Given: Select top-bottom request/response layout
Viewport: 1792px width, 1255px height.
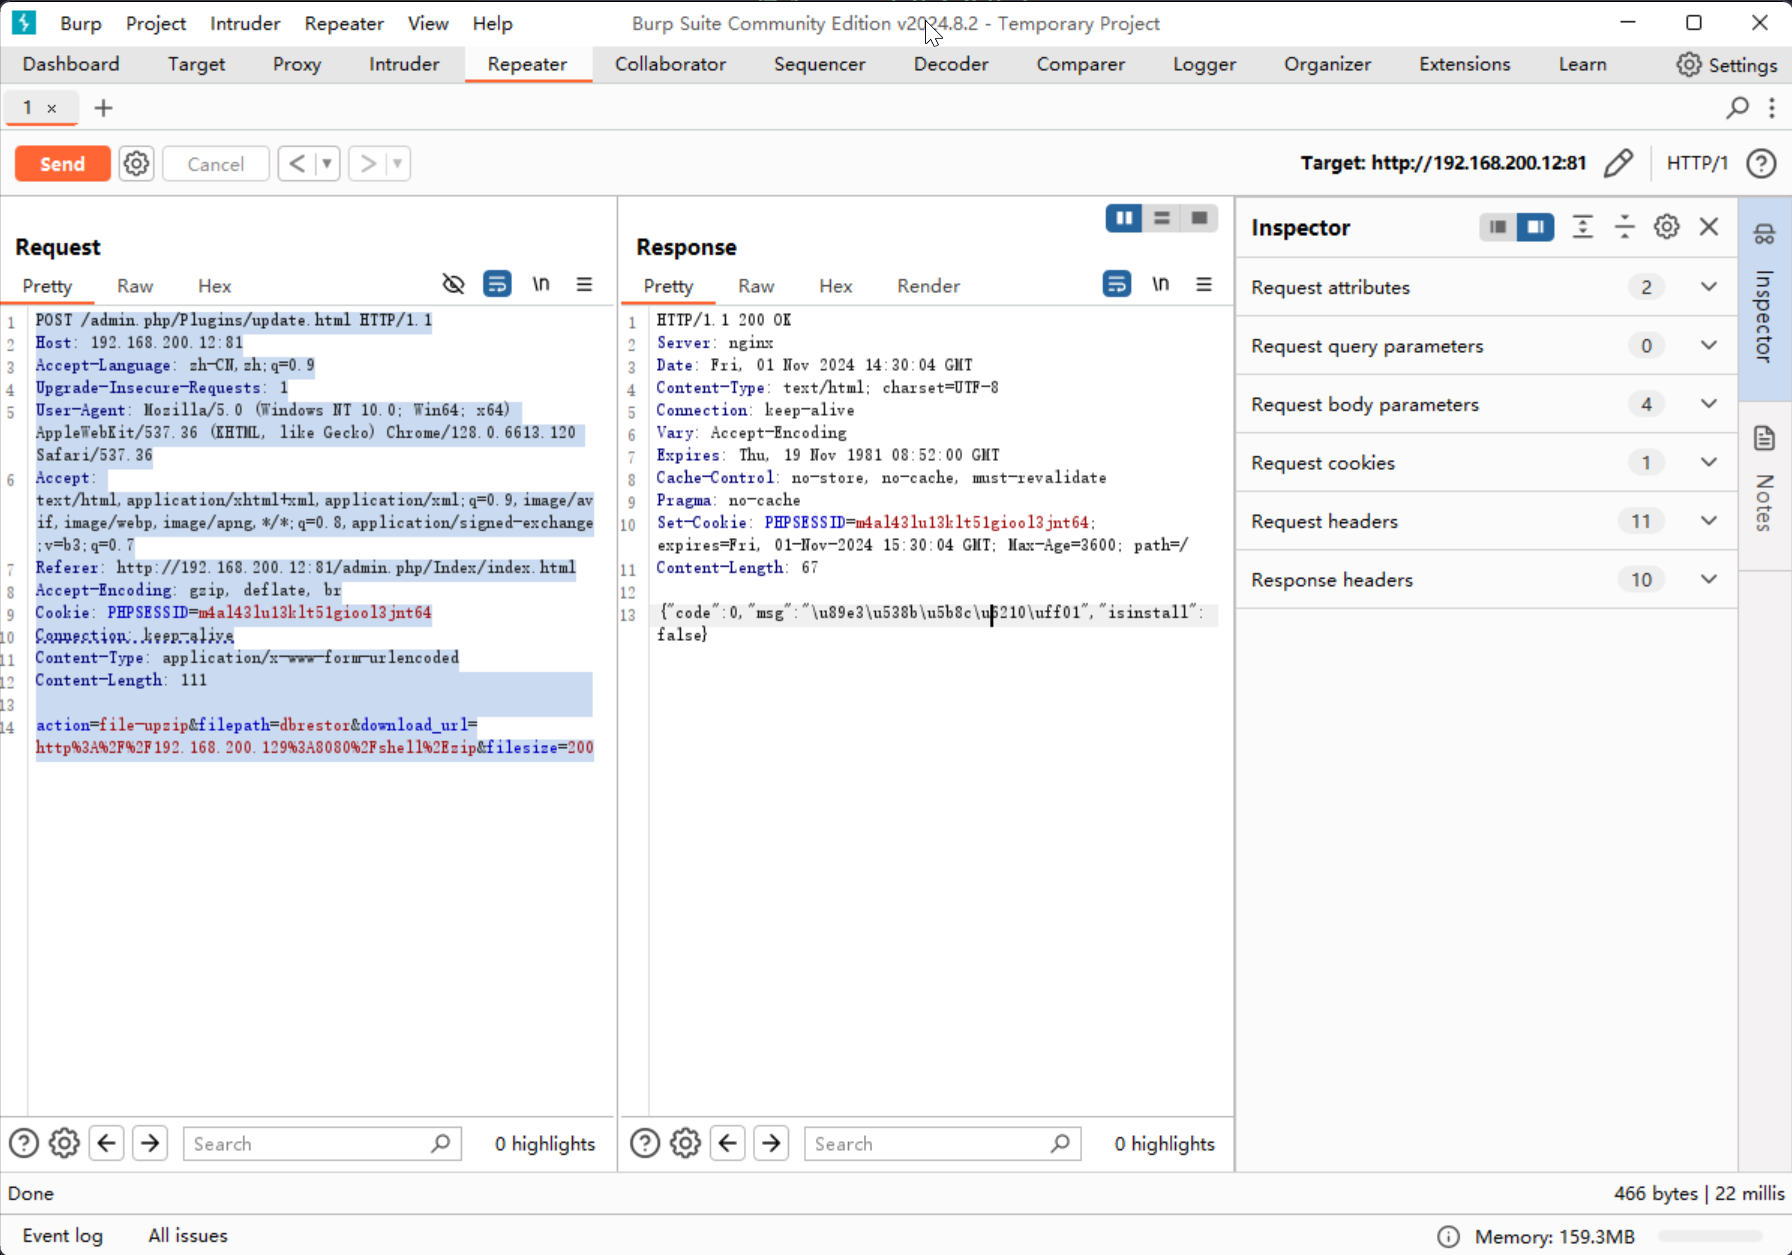Looking at the screenshot, I should (1161, 218).
